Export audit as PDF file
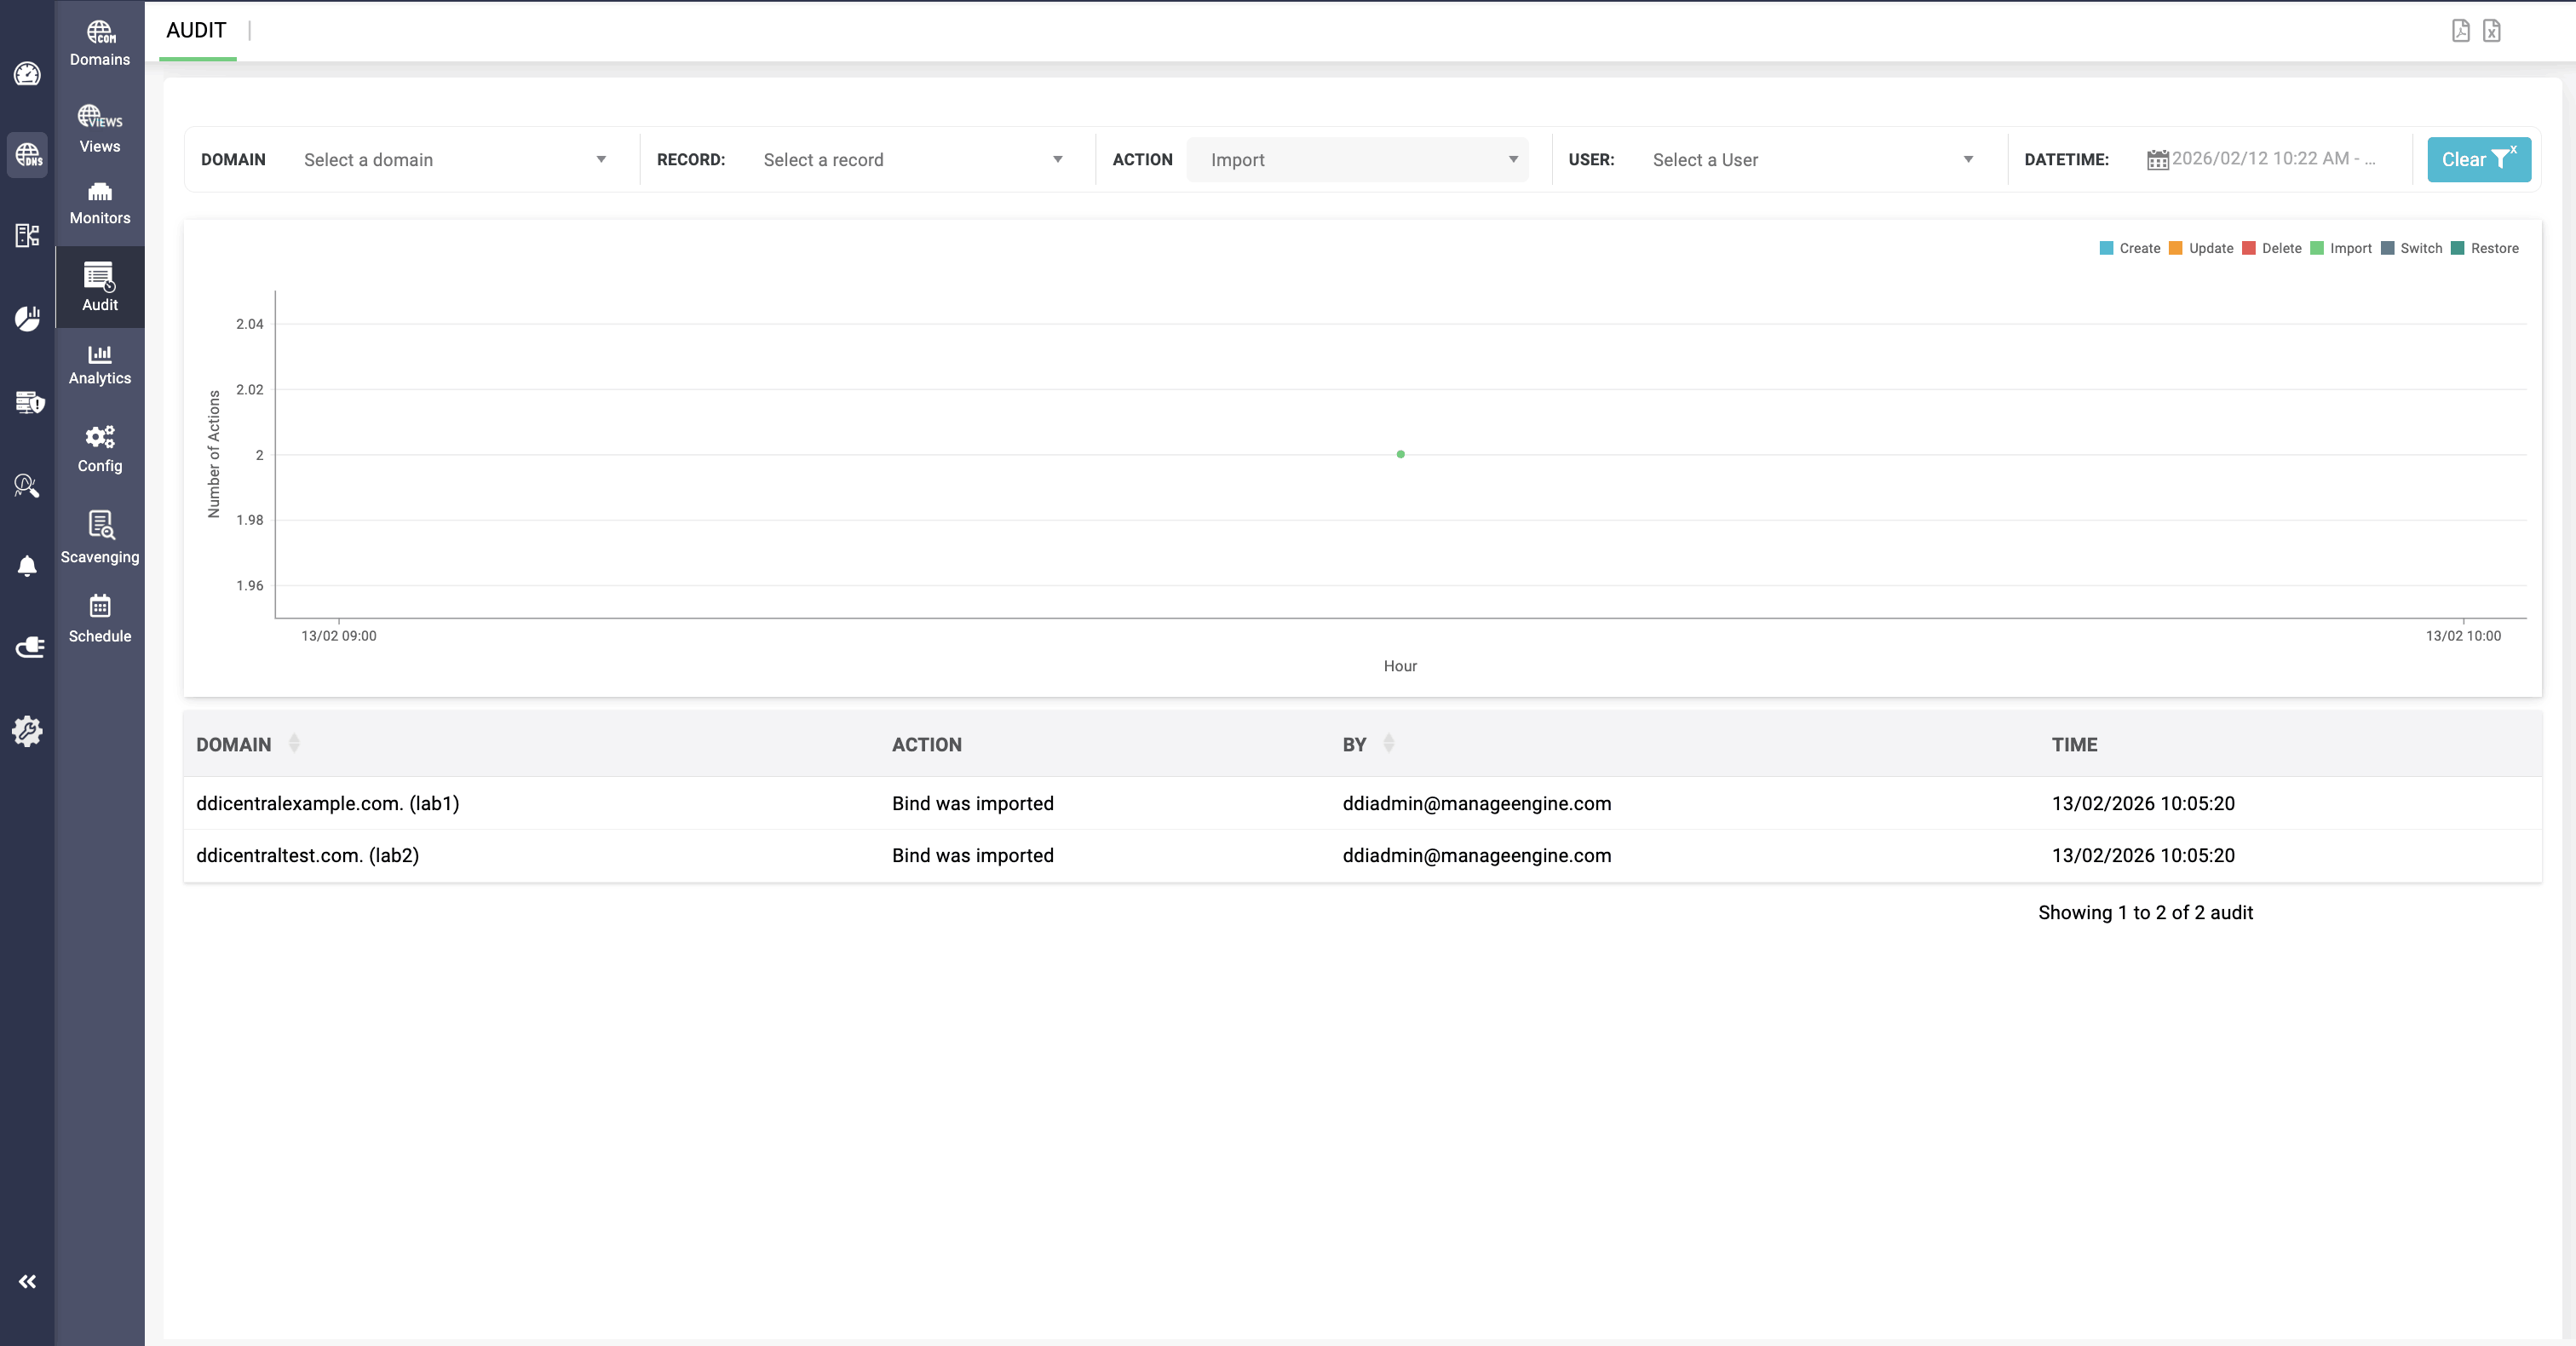Image resolution: width=2576 pixels, height=1346 pixels. (x=2460, y=31)
